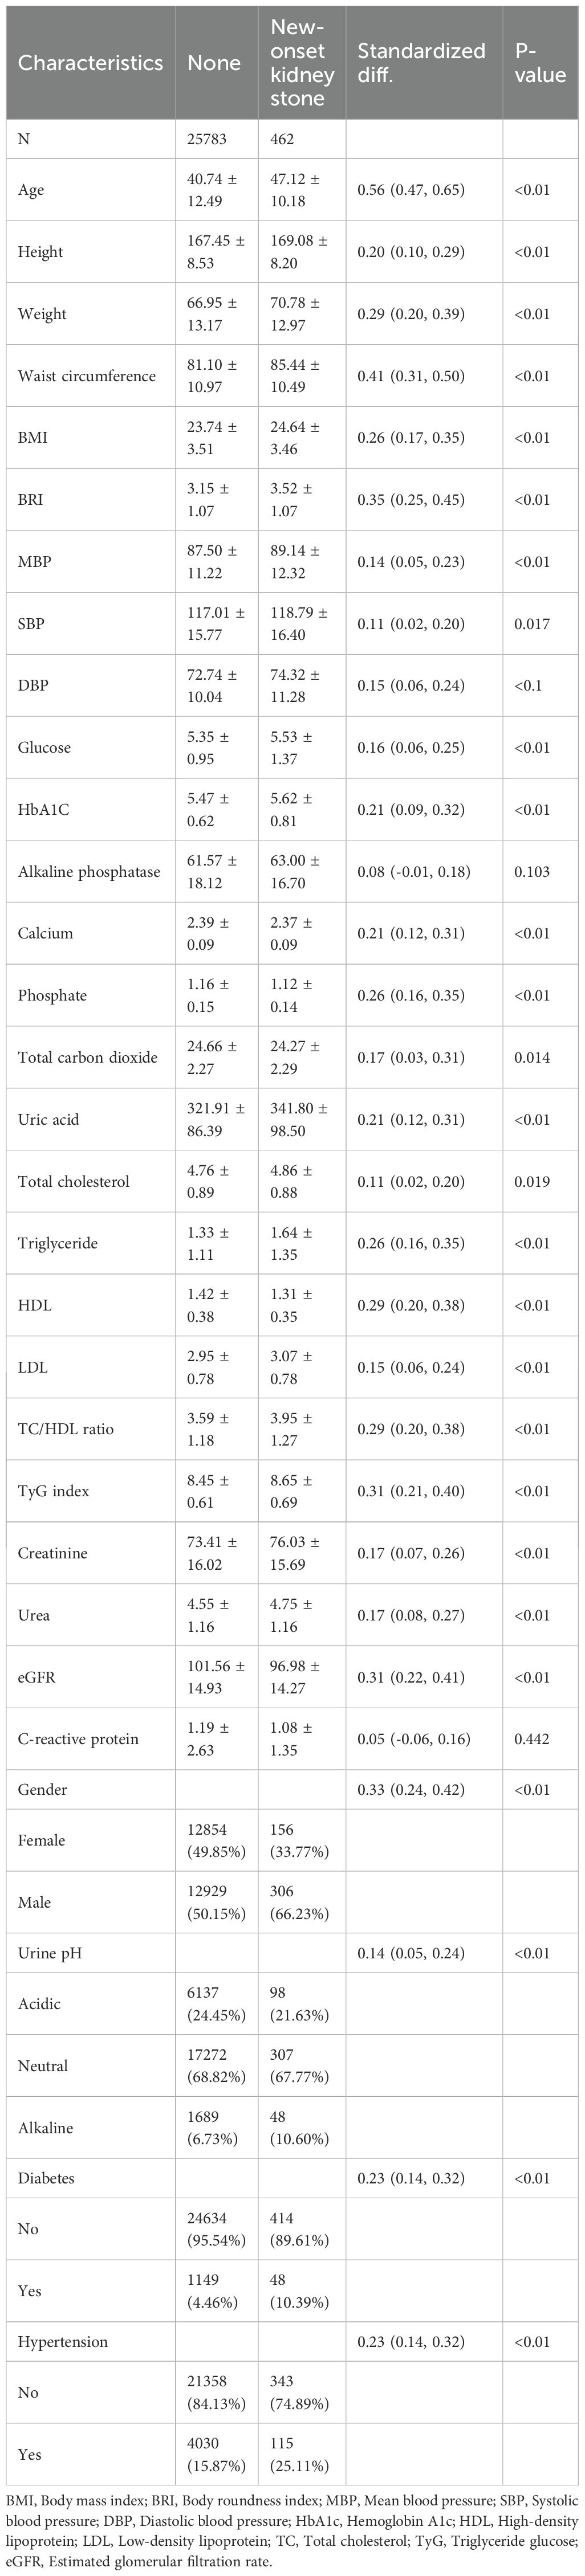Click the Characteristics column header
The width and height of the screenshot is (585, 2576).
[90, 63]
